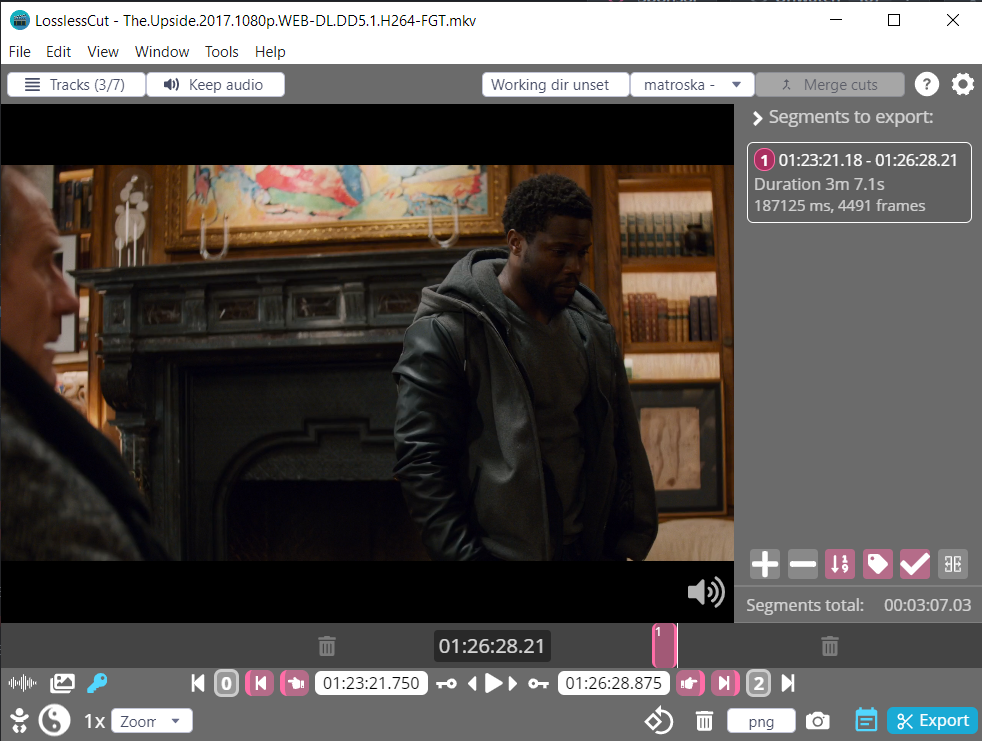The image size is (982, 741).
Task: Mute the video with the speaker icon
Action: click(706, 591)
